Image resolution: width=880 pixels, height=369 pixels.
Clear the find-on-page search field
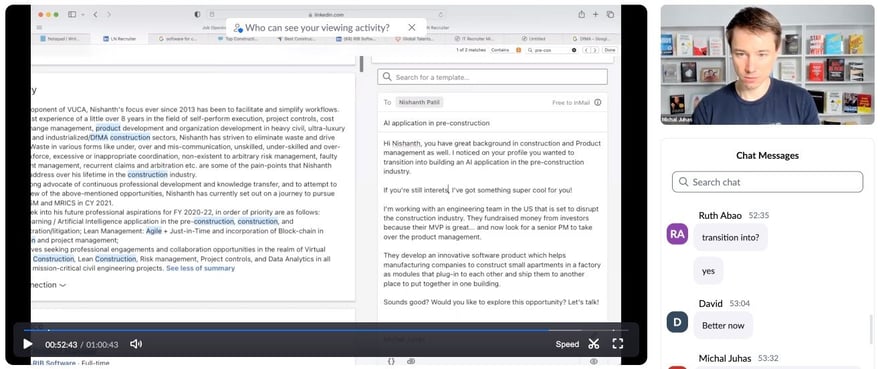[x=574, y=50]
